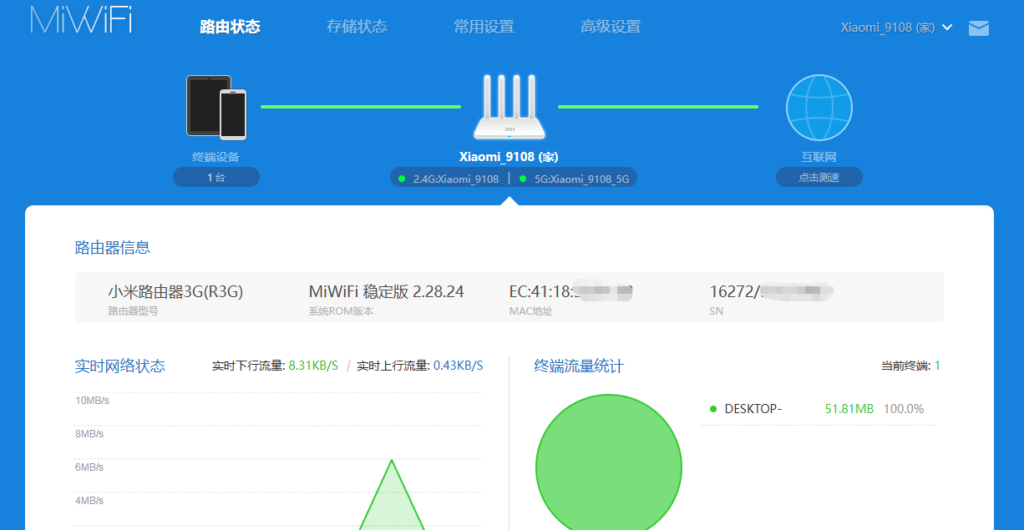
Task: Open the 高级设置 tab
Action: [611, 27]
